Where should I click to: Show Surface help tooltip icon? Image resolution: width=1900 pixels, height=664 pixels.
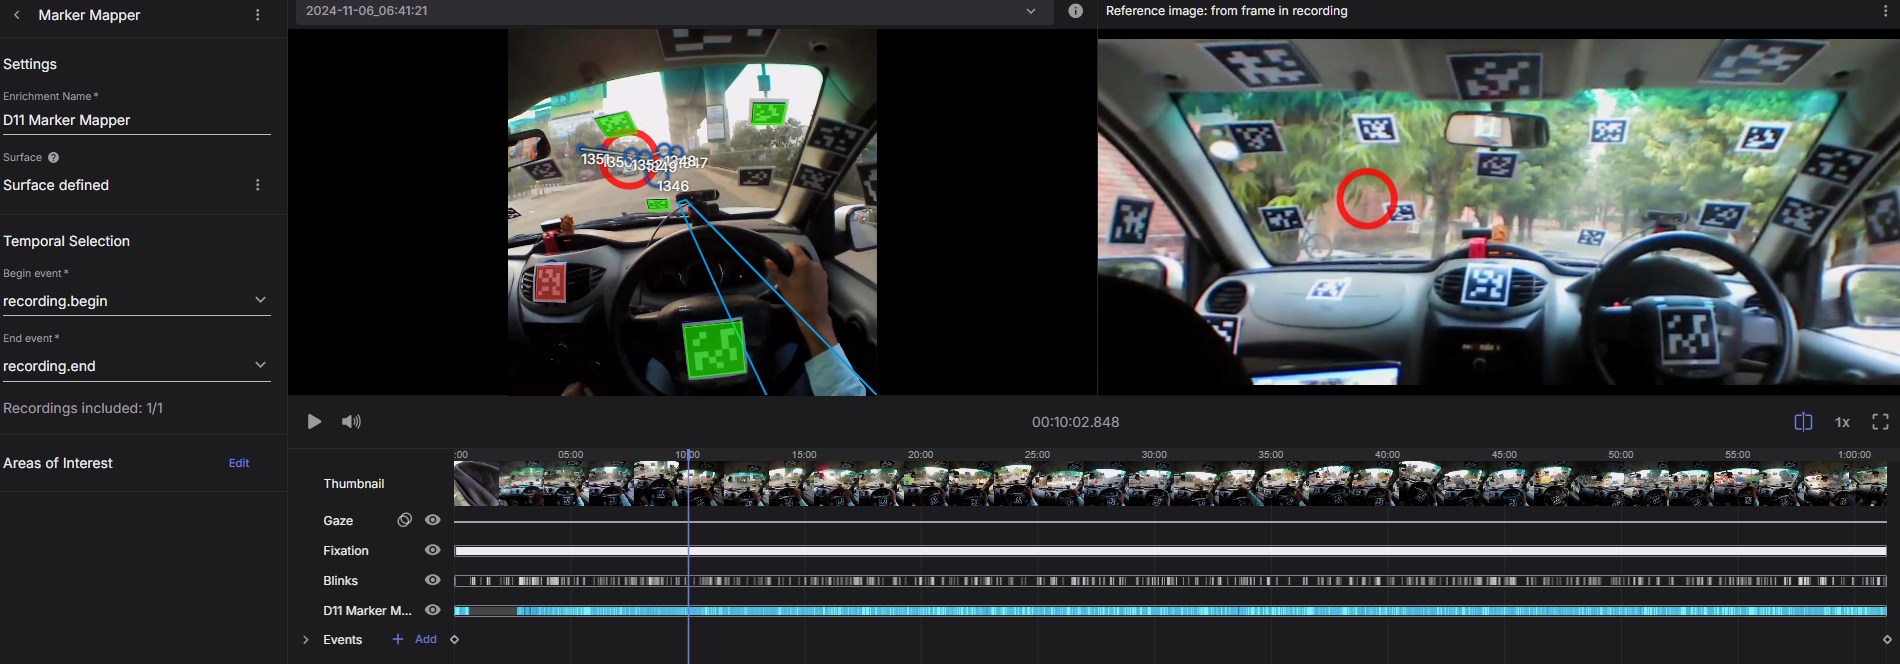pos(54,157)
